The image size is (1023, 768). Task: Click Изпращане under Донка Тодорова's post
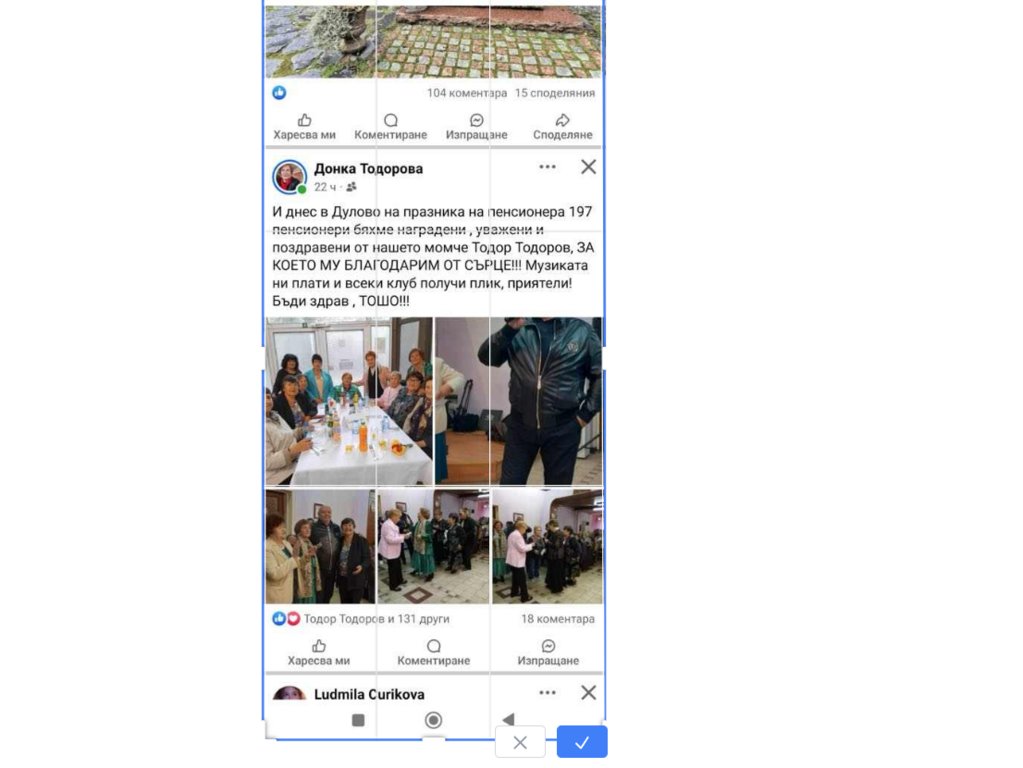[548, 653]
